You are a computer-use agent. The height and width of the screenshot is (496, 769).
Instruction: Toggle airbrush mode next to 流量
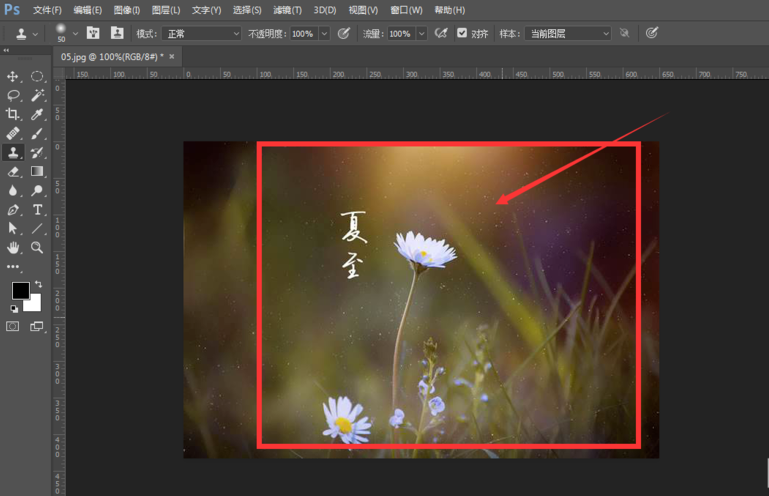pos(441,33)
